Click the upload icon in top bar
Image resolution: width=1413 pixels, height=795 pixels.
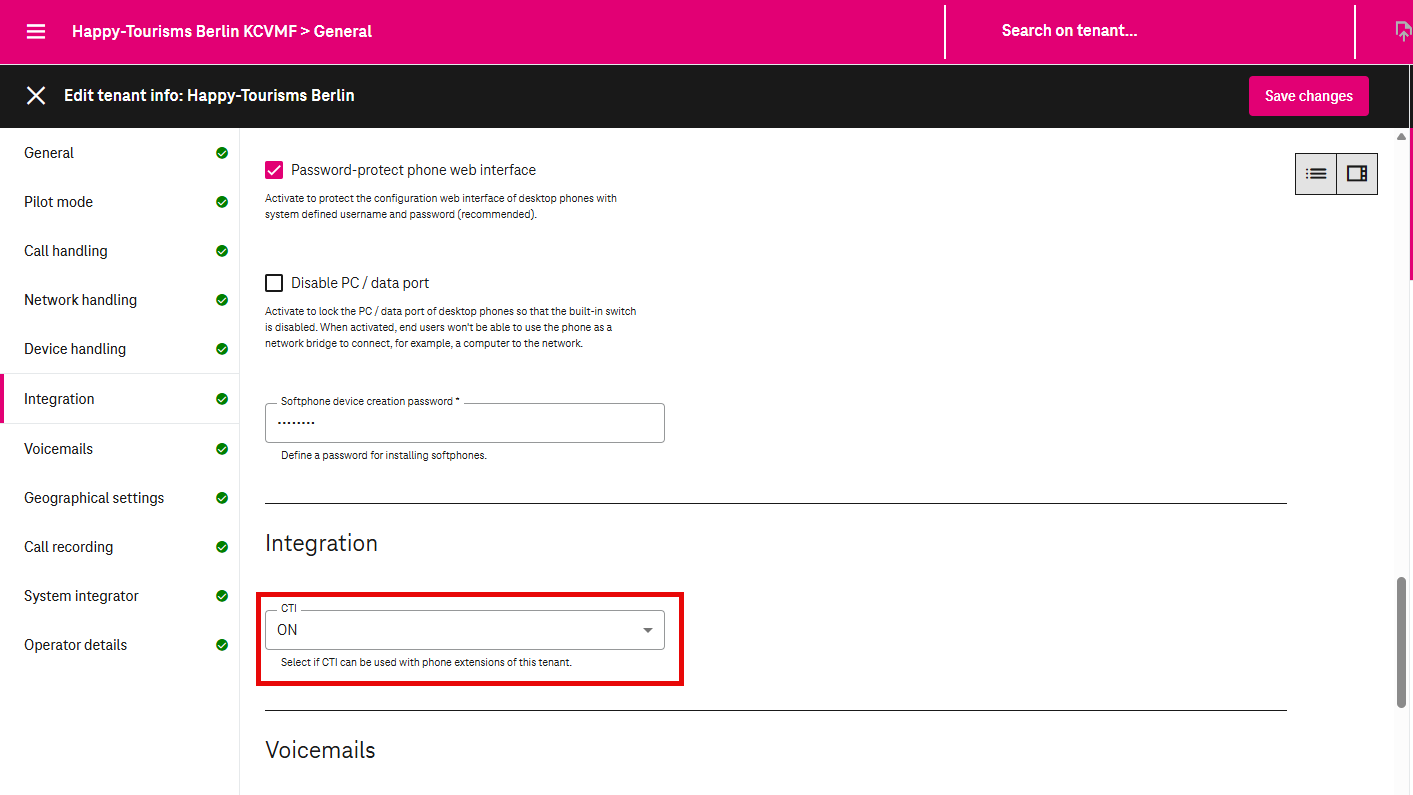click(x=1403, y=31)
